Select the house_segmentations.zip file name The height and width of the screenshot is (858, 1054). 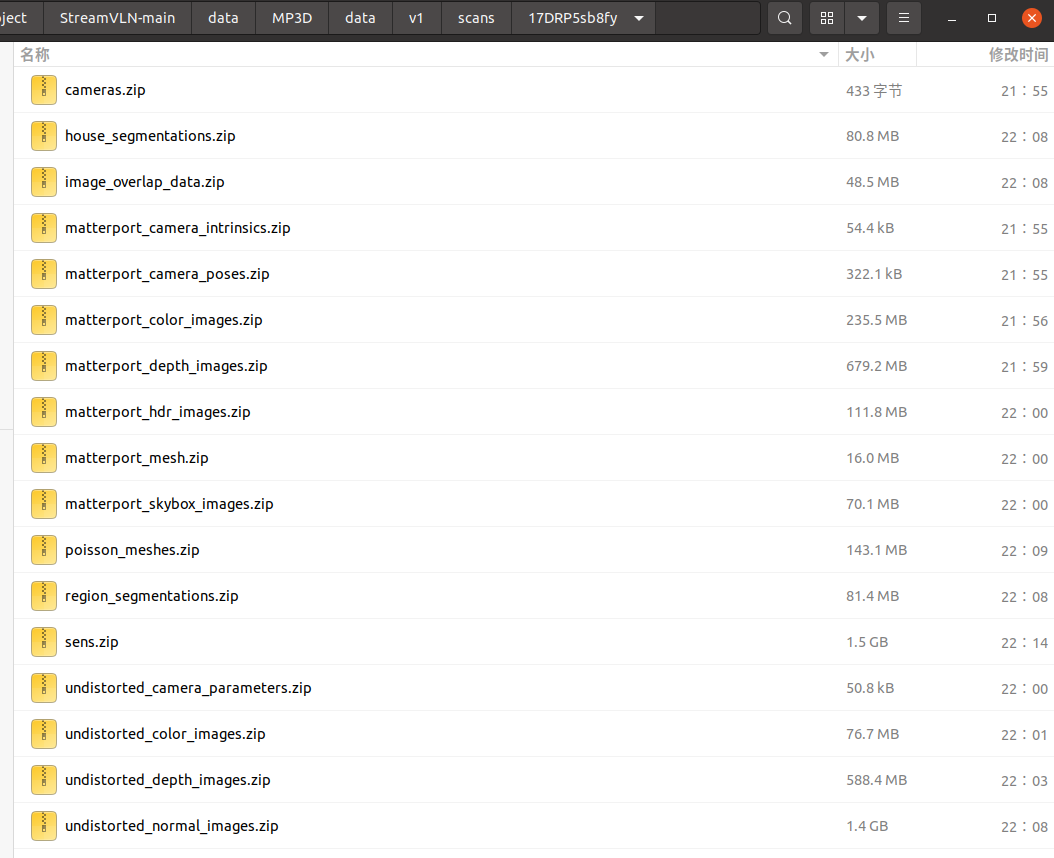click(x=150, y=136)
